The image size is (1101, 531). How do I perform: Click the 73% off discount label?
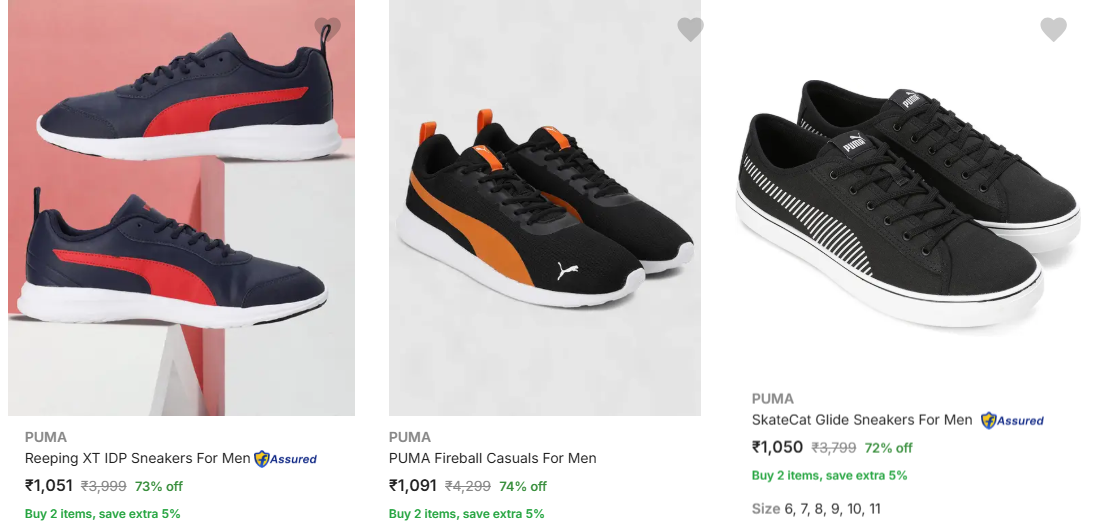(x=159, y=487)
